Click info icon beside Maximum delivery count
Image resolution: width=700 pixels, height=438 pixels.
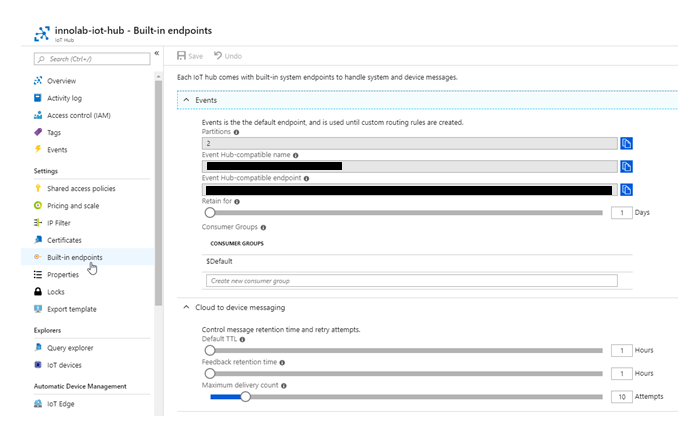[283, 386]
